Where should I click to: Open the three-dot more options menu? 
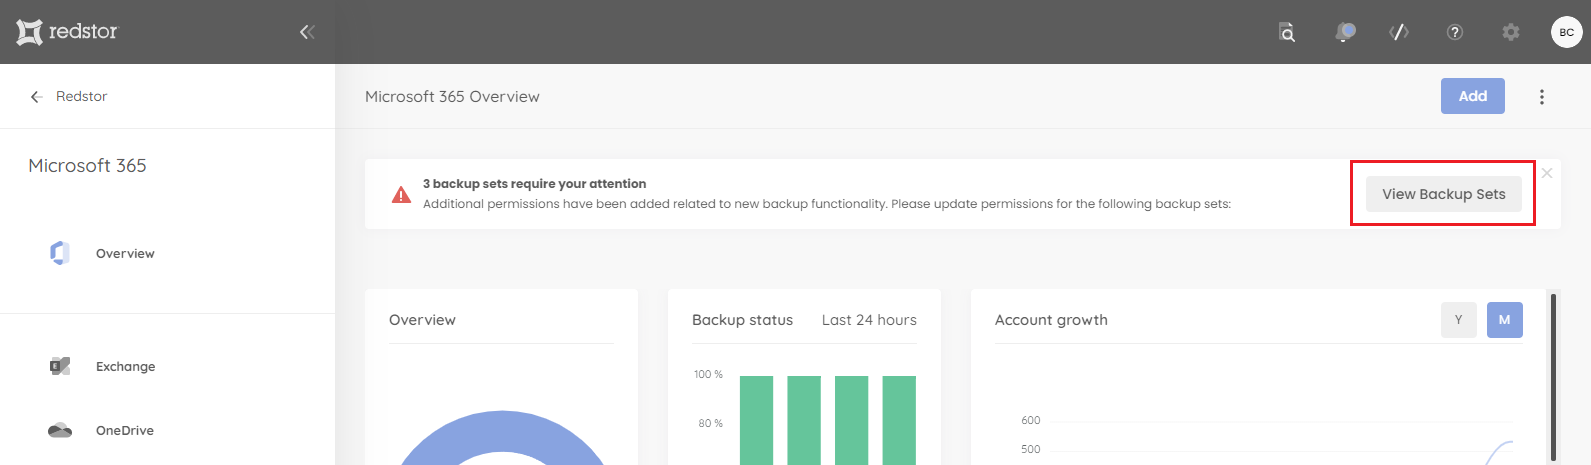point(1542,97)
